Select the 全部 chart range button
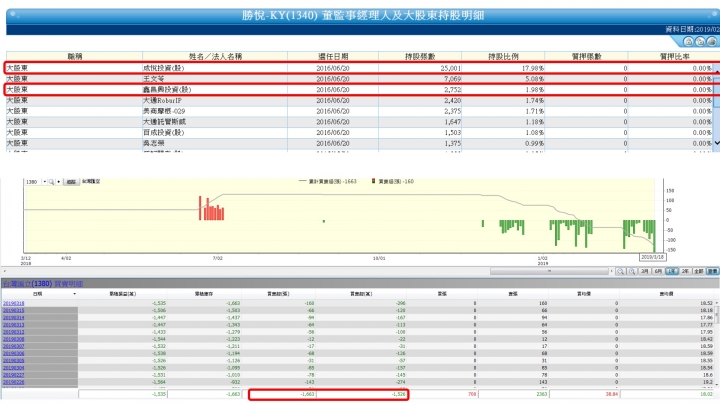Screen dimensions: 720x405 [699, 271]
